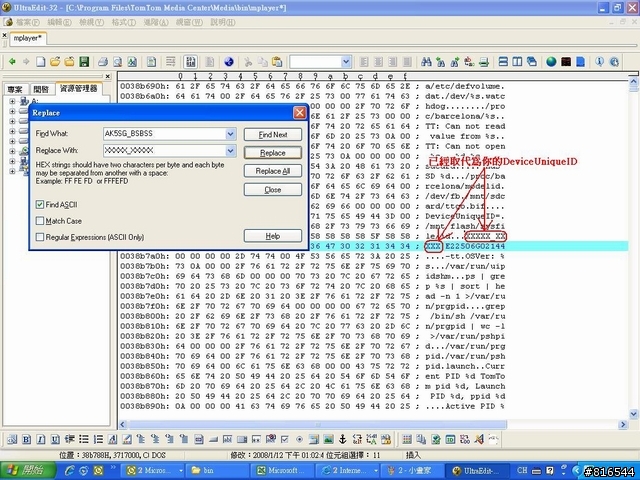Click the Bold B icon in bottom toolbar

coord(27,439)
